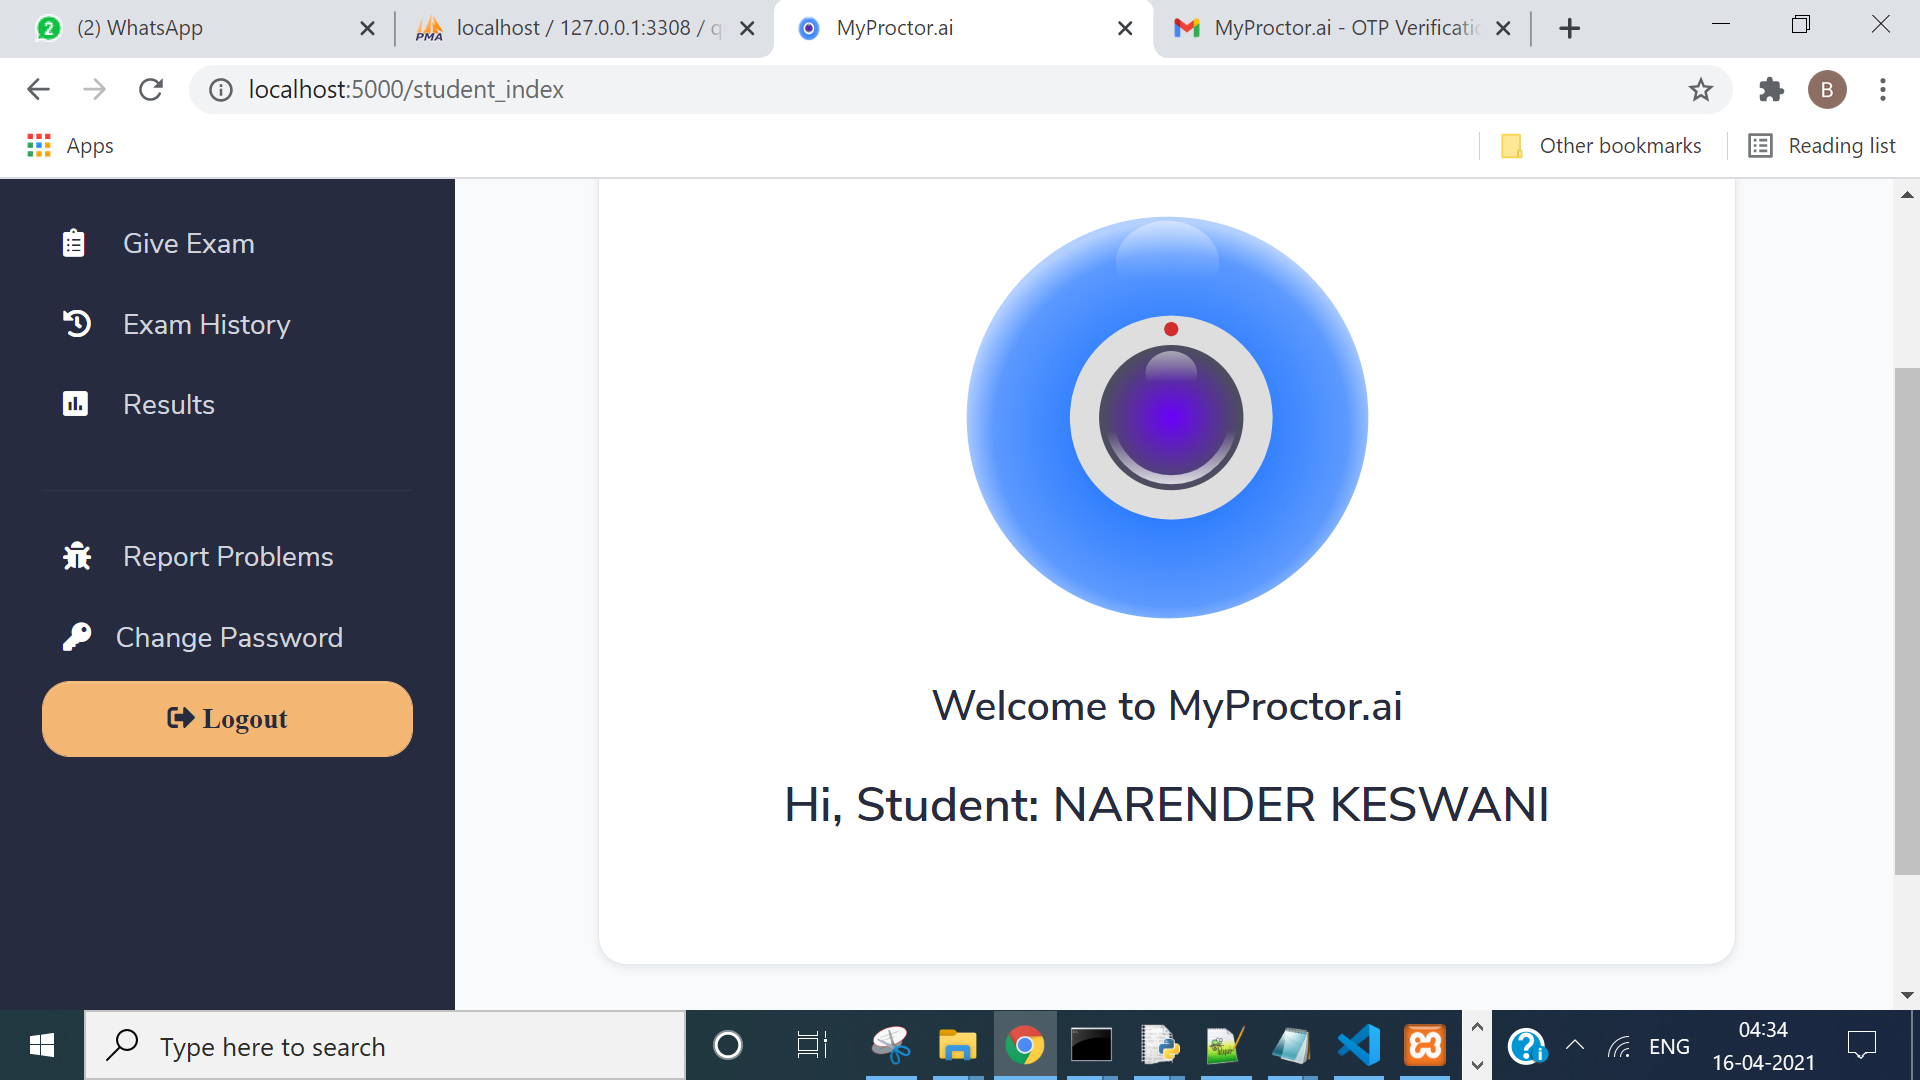Screen dimensions: 1920x1080
Task: Open the Other bookmarks folder
Action: 1601,146
